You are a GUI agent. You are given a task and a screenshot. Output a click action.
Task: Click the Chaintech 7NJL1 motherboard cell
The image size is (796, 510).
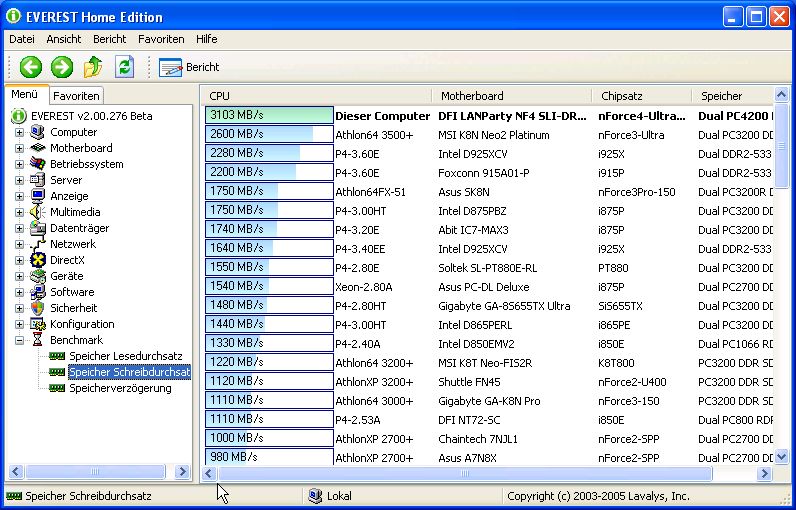[478, 439]
